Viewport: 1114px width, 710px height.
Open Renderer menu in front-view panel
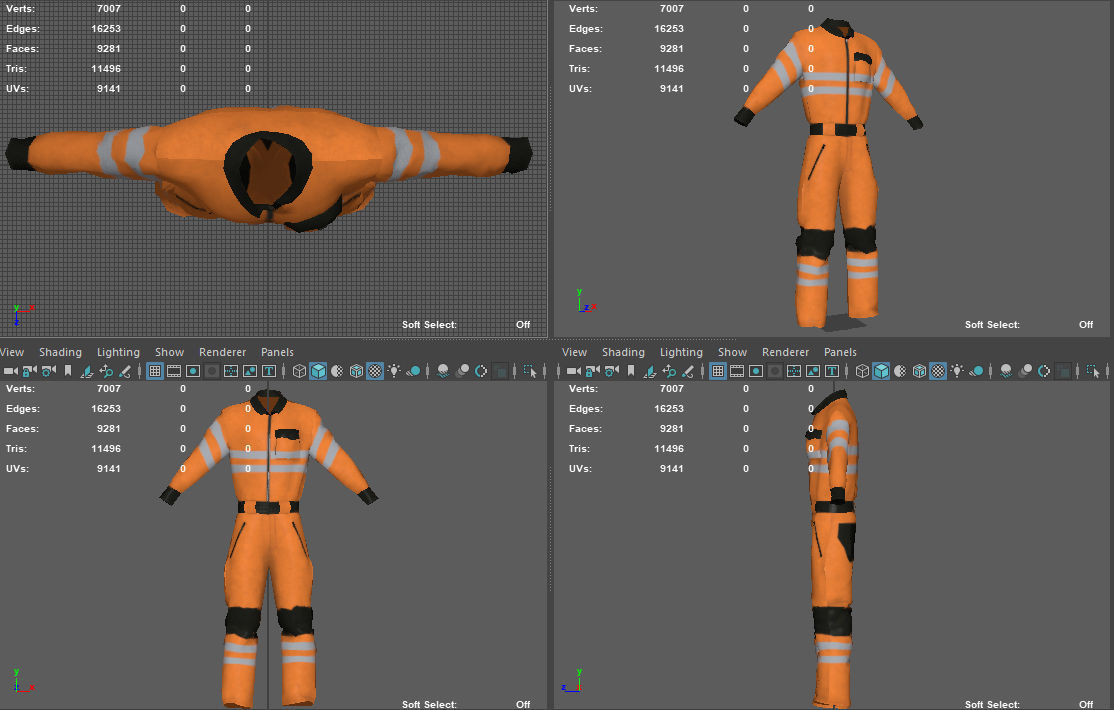pyautogui.click(x=222, y=353)
